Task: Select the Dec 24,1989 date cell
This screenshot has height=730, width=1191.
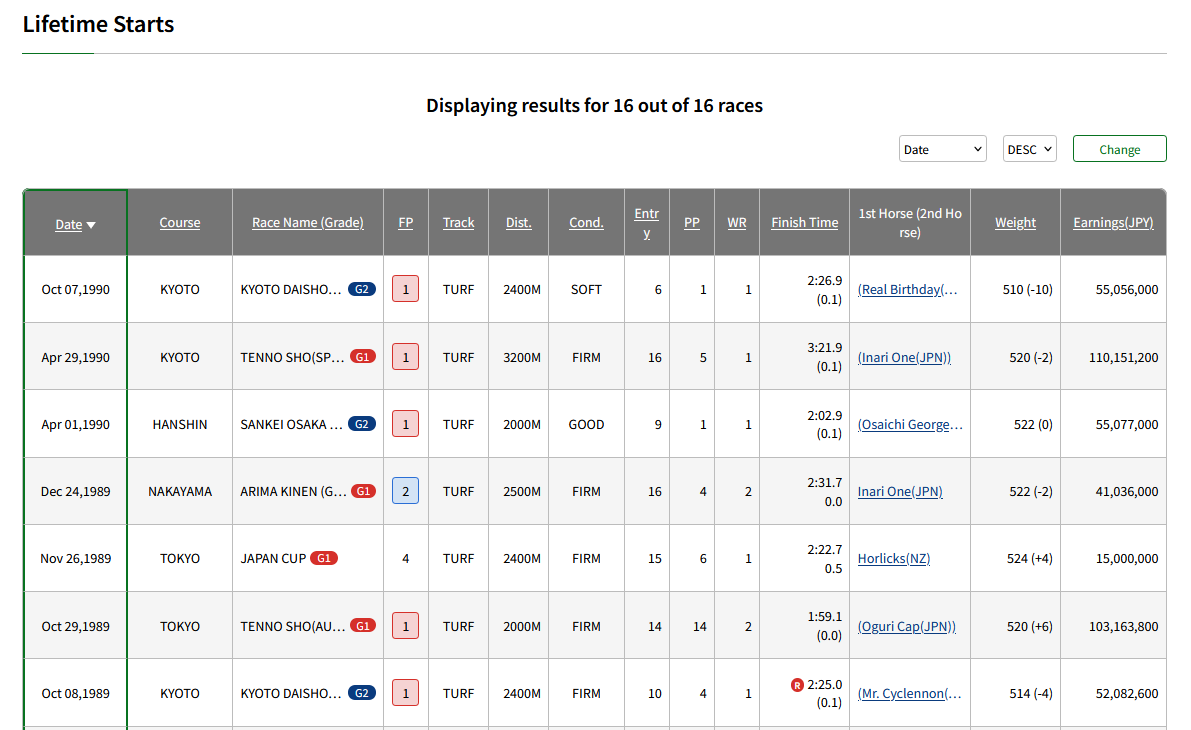Action: coord(75,491)
